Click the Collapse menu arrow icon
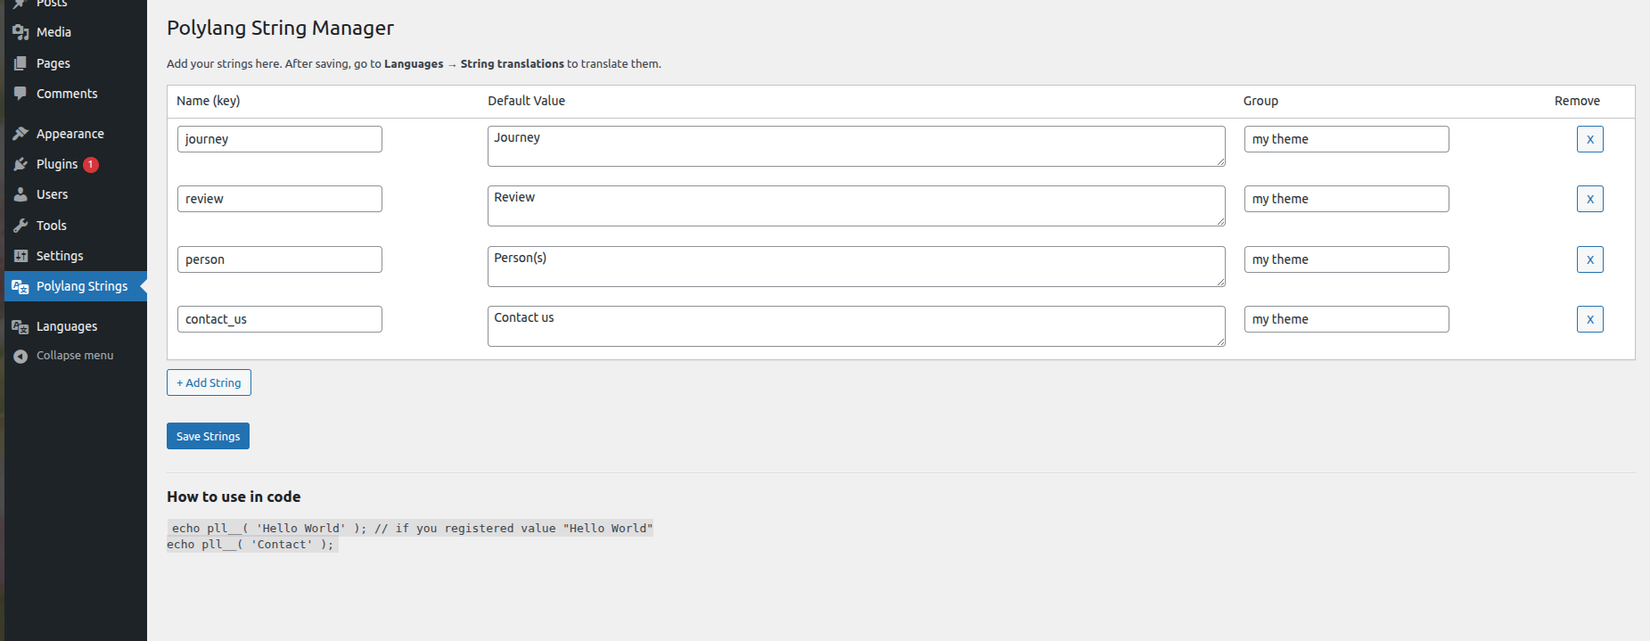 click(20, 356)
